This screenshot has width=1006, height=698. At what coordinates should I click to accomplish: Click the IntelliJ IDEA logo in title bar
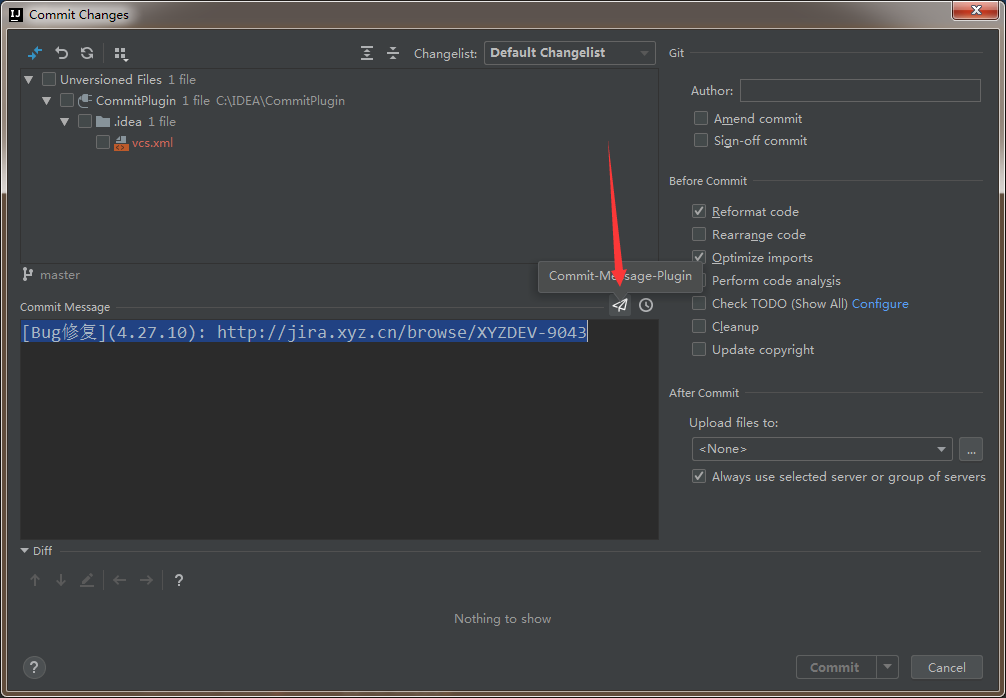click(x=17, y=13)
